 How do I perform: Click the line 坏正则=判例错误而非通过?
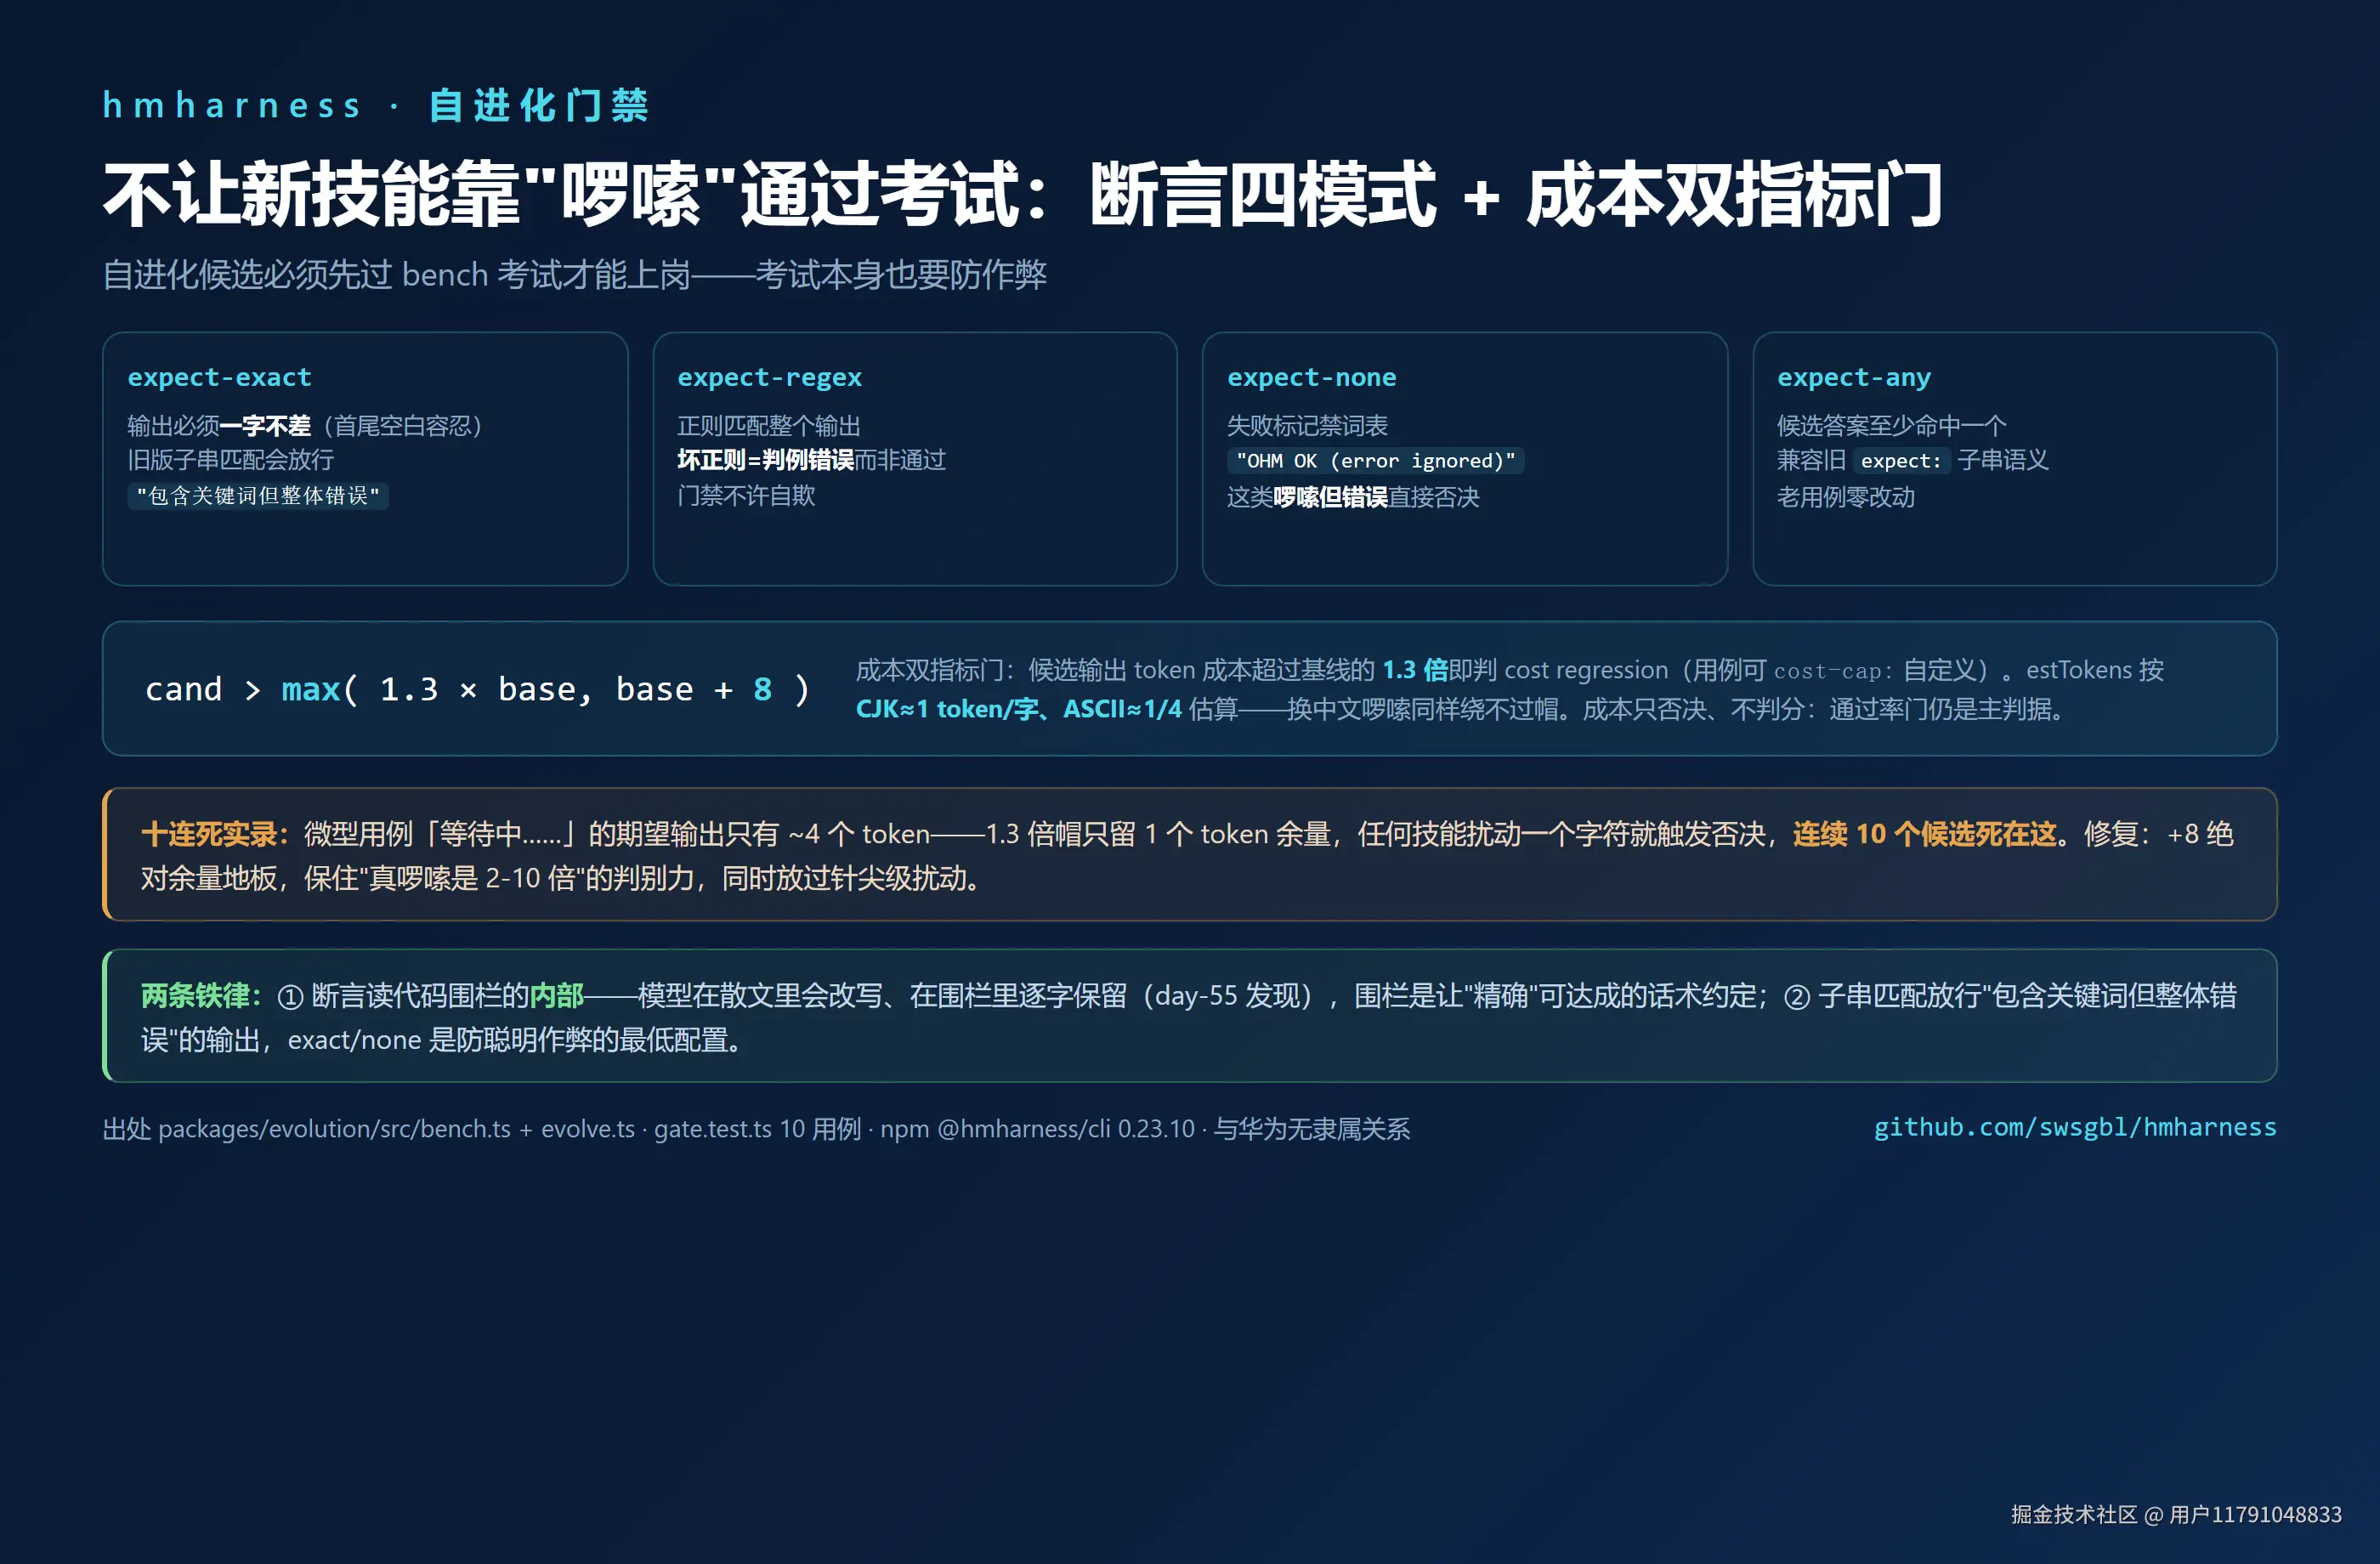click(x=811, y=460)
